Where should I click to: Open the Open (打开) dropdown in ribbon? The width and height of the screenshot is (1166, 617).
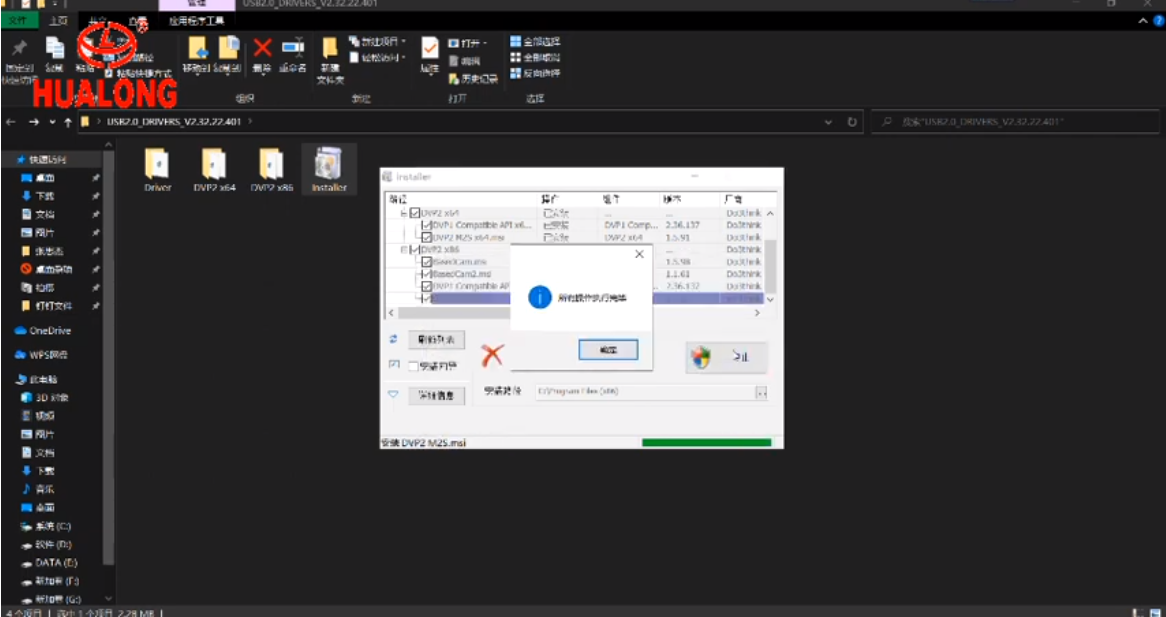coord(468,43)
